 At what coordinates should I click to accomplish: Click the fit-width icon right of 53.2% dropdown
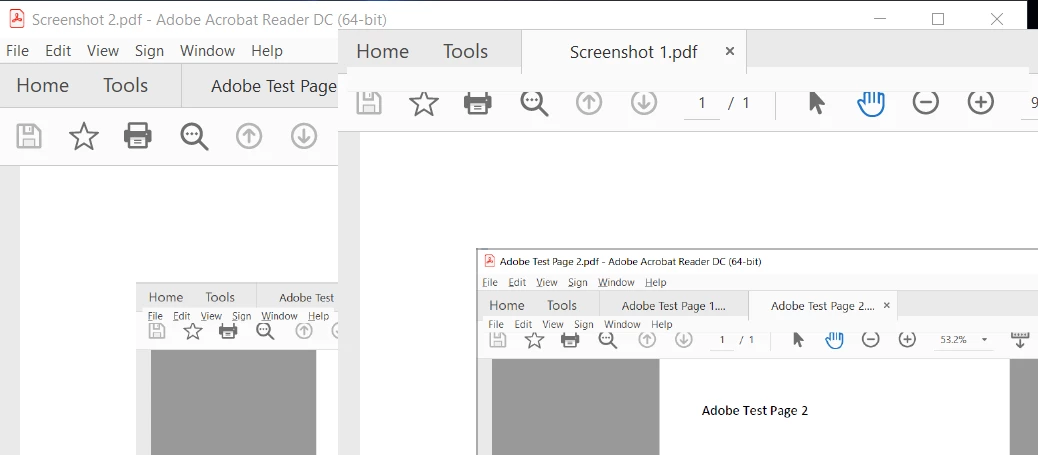1020,340
